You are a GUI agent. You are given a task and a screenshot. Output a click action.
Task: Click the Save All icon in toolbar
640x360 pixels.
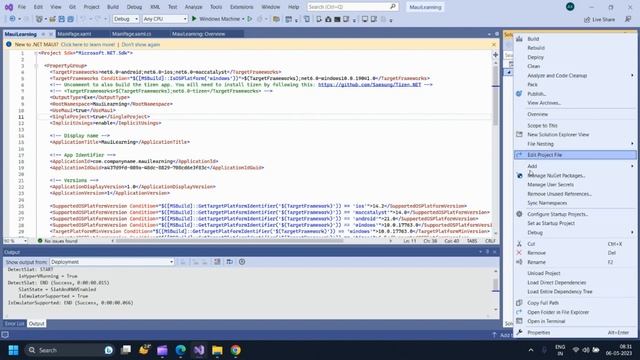tap(70, 19)
